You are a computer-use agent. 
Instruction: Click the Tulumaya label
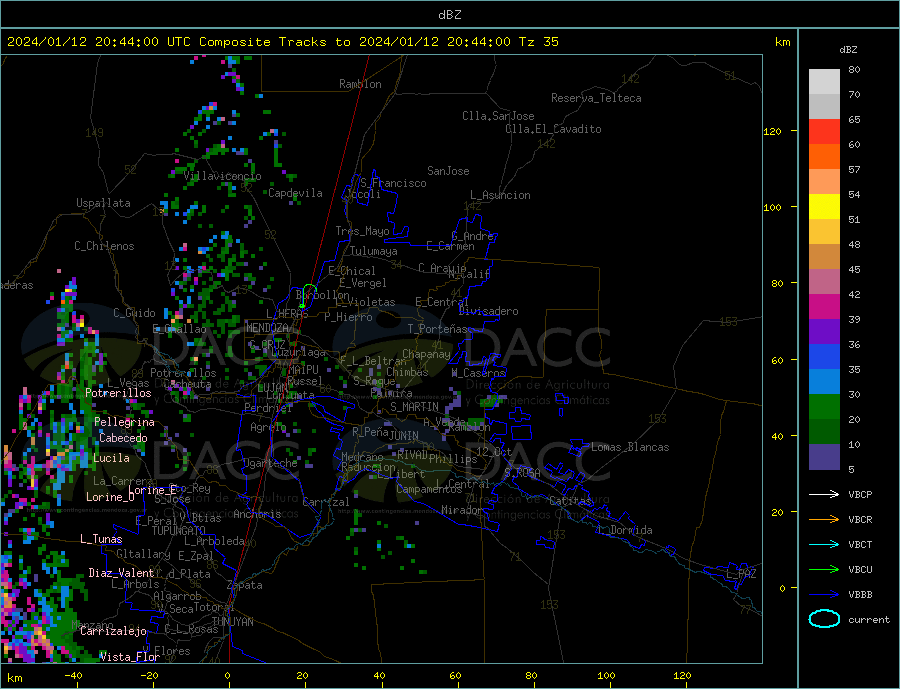[x=374, y=251]
